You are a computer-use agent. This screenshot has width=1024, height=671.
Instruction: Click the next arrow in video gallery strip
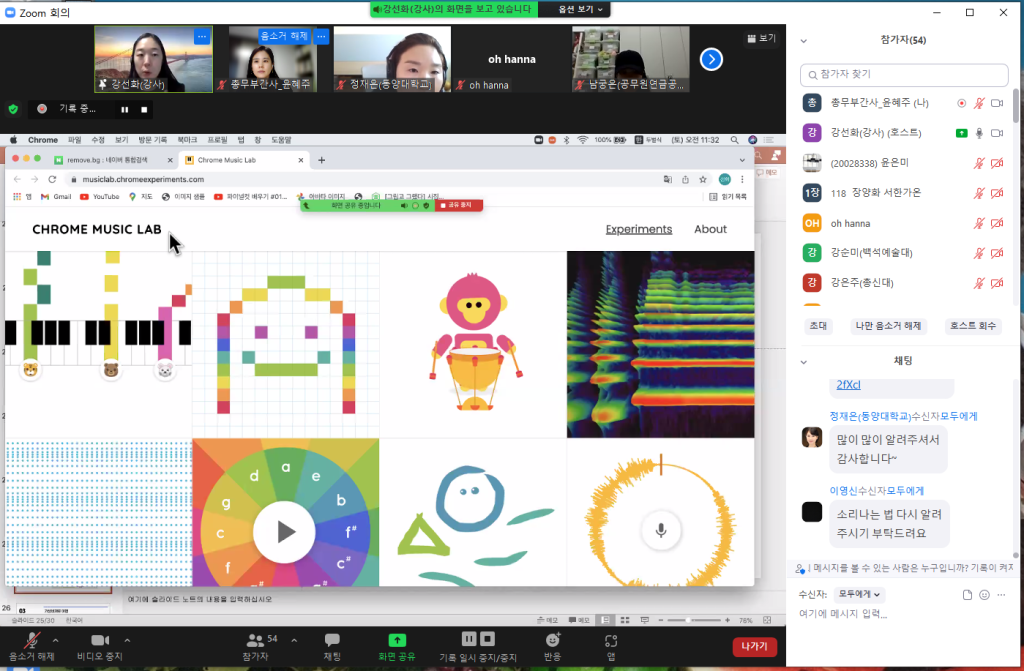[711, 59]
